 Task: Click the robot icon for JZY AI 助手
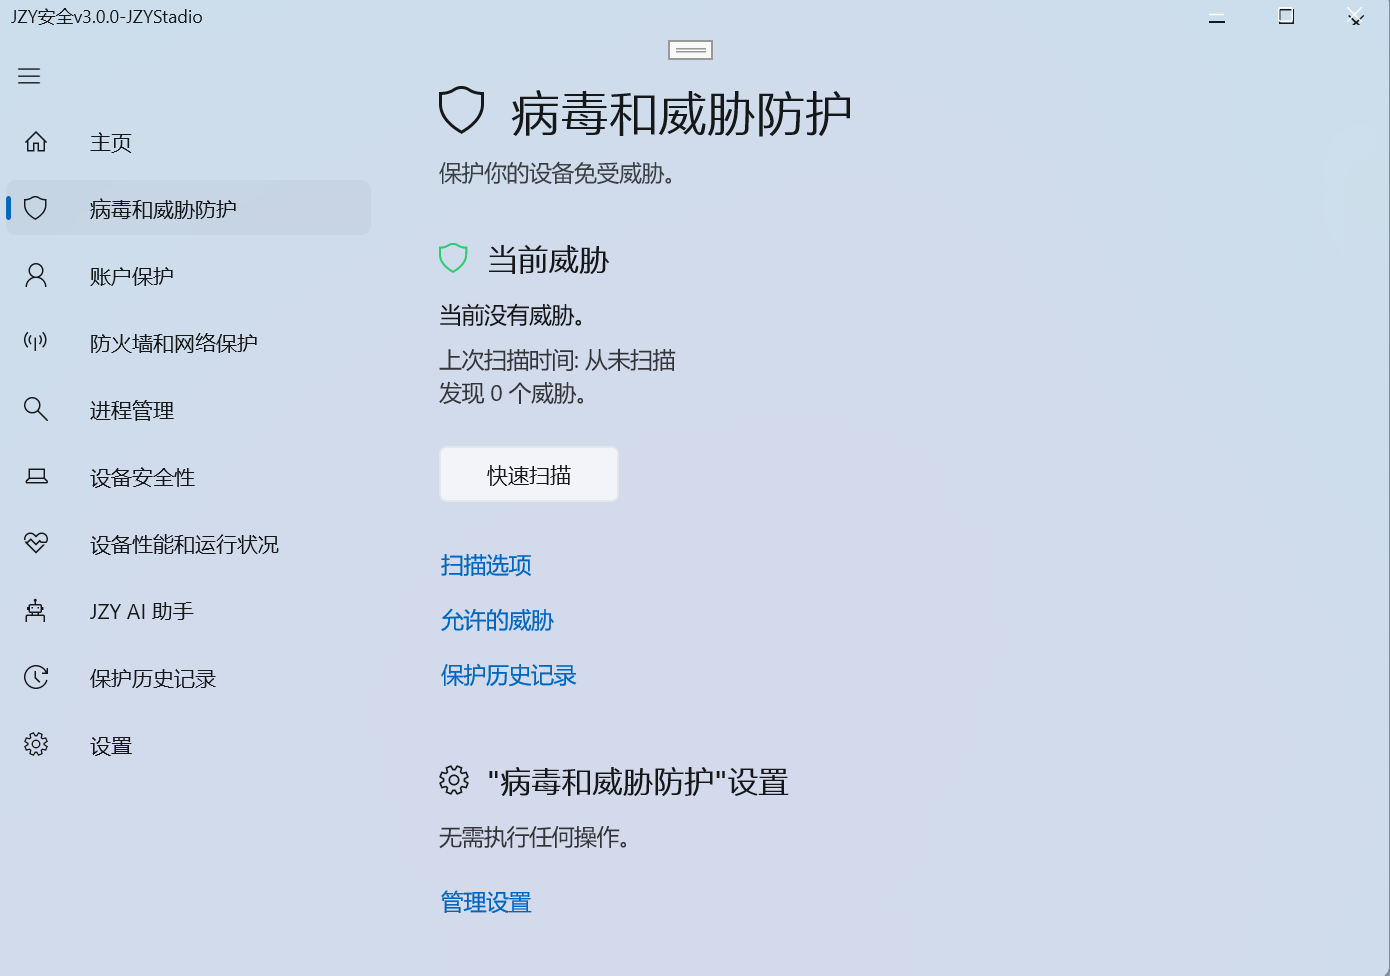pyautogui.click(x=36, y=610)
